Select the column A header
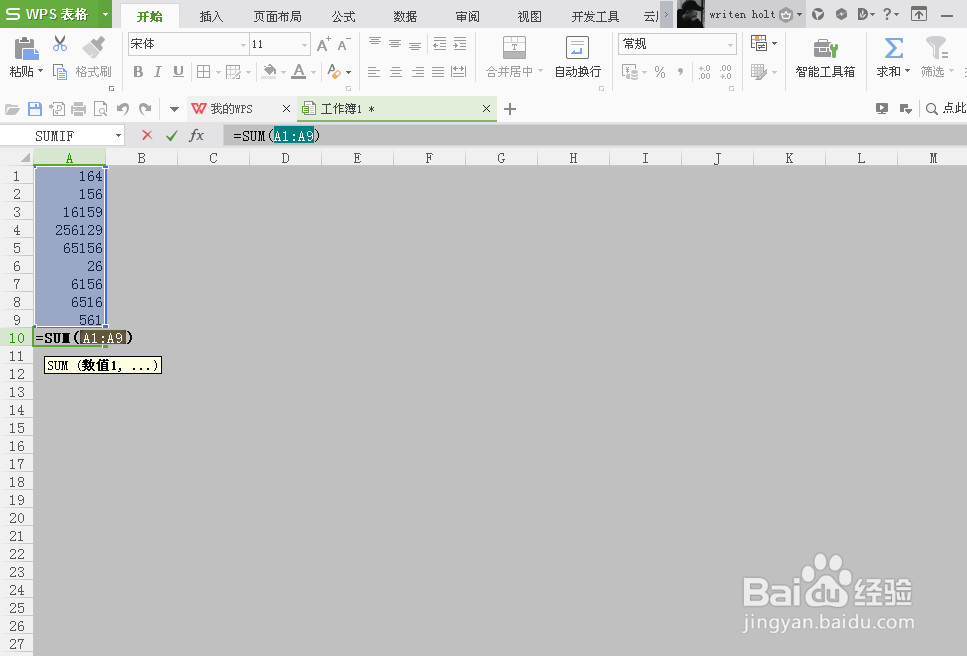967x656 pixels. click(x=70, y=157)
